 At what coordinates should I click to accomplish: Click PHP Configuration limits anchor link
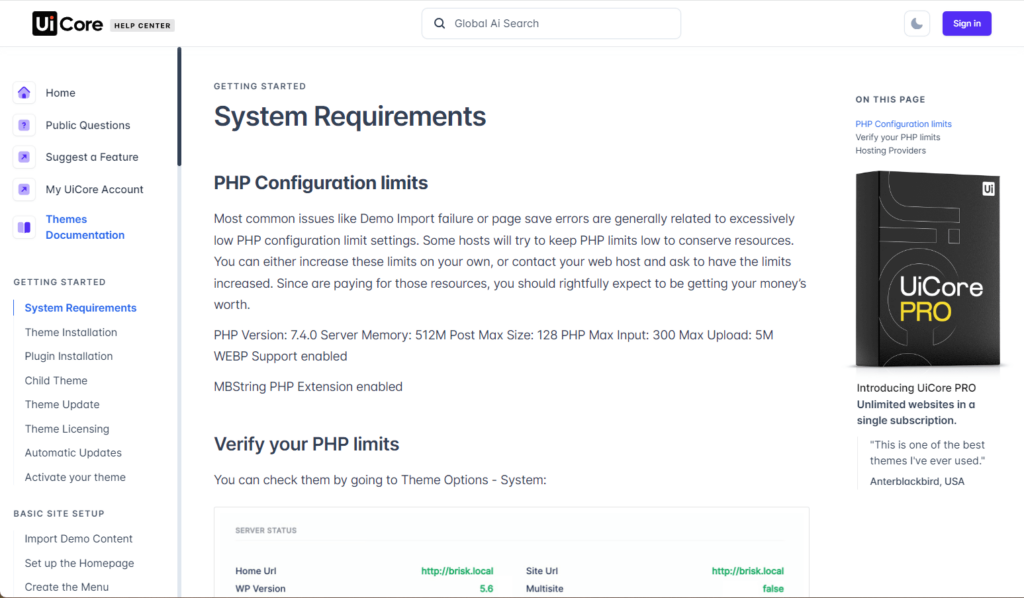(903, 124)
